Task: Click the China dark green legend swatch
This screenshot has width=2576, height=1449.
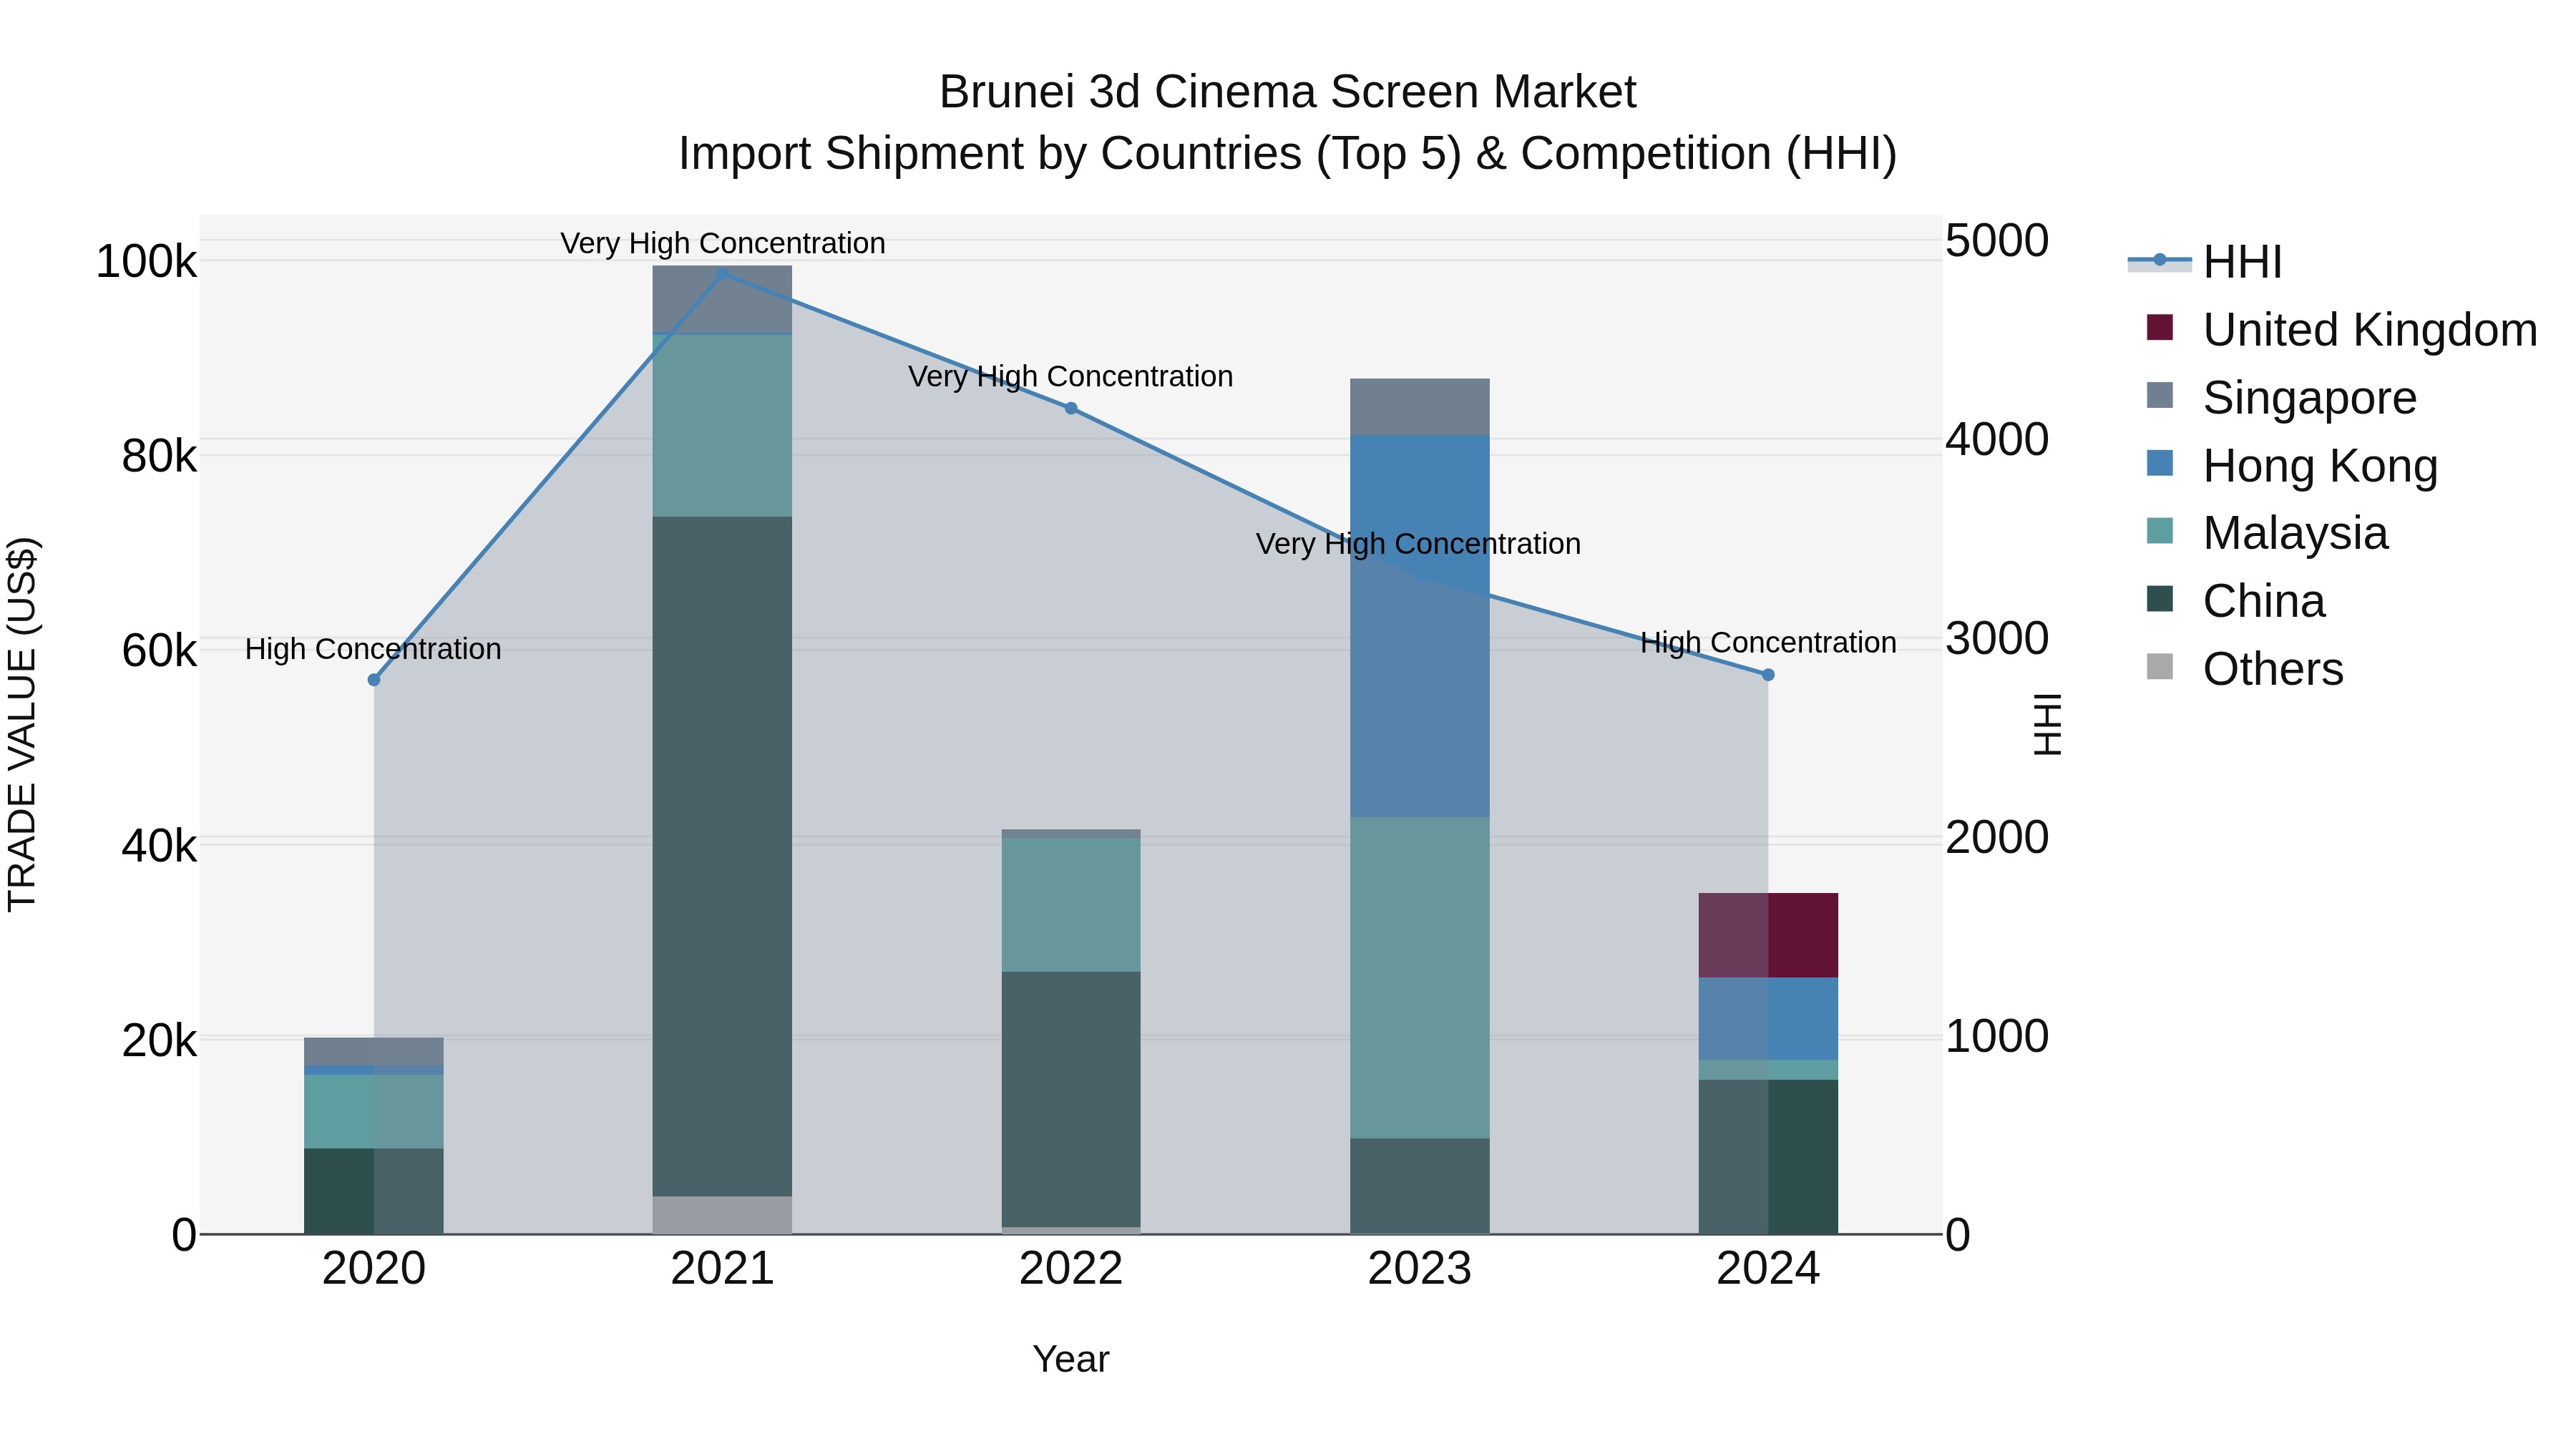Action: click(x=2160, y=598)
